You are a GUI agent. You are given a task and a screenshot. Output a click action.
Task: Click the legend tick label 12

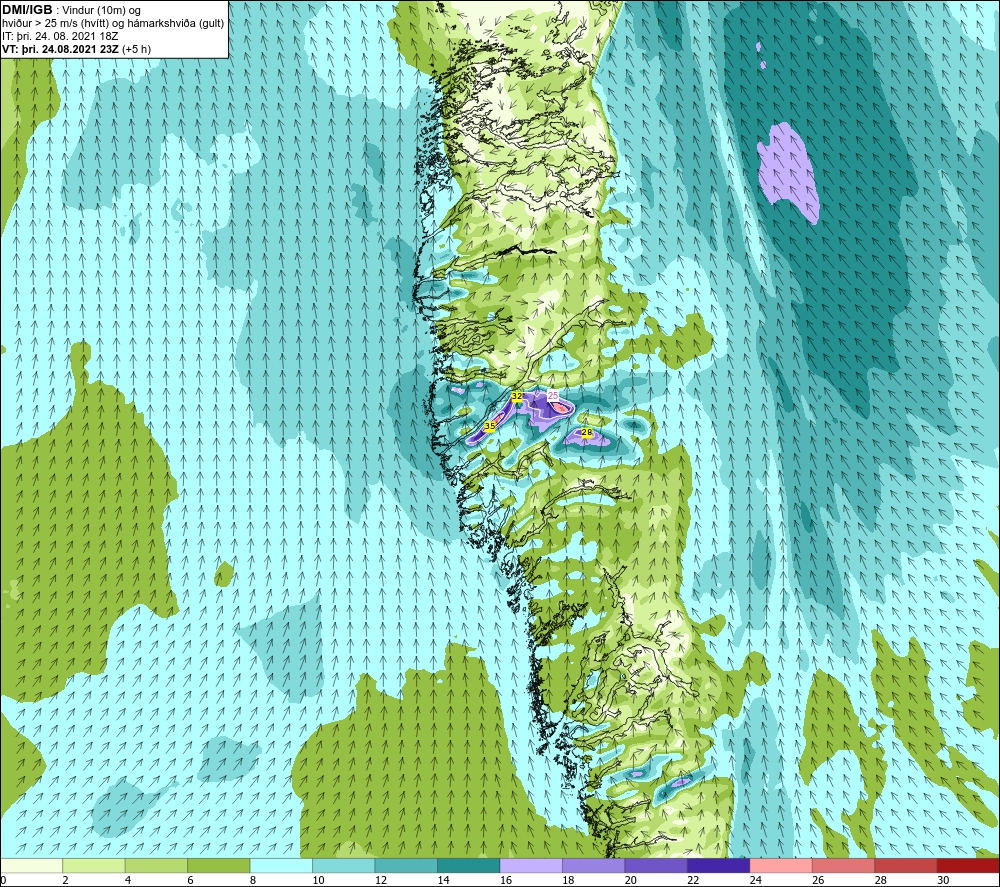[x=381, y=880]
